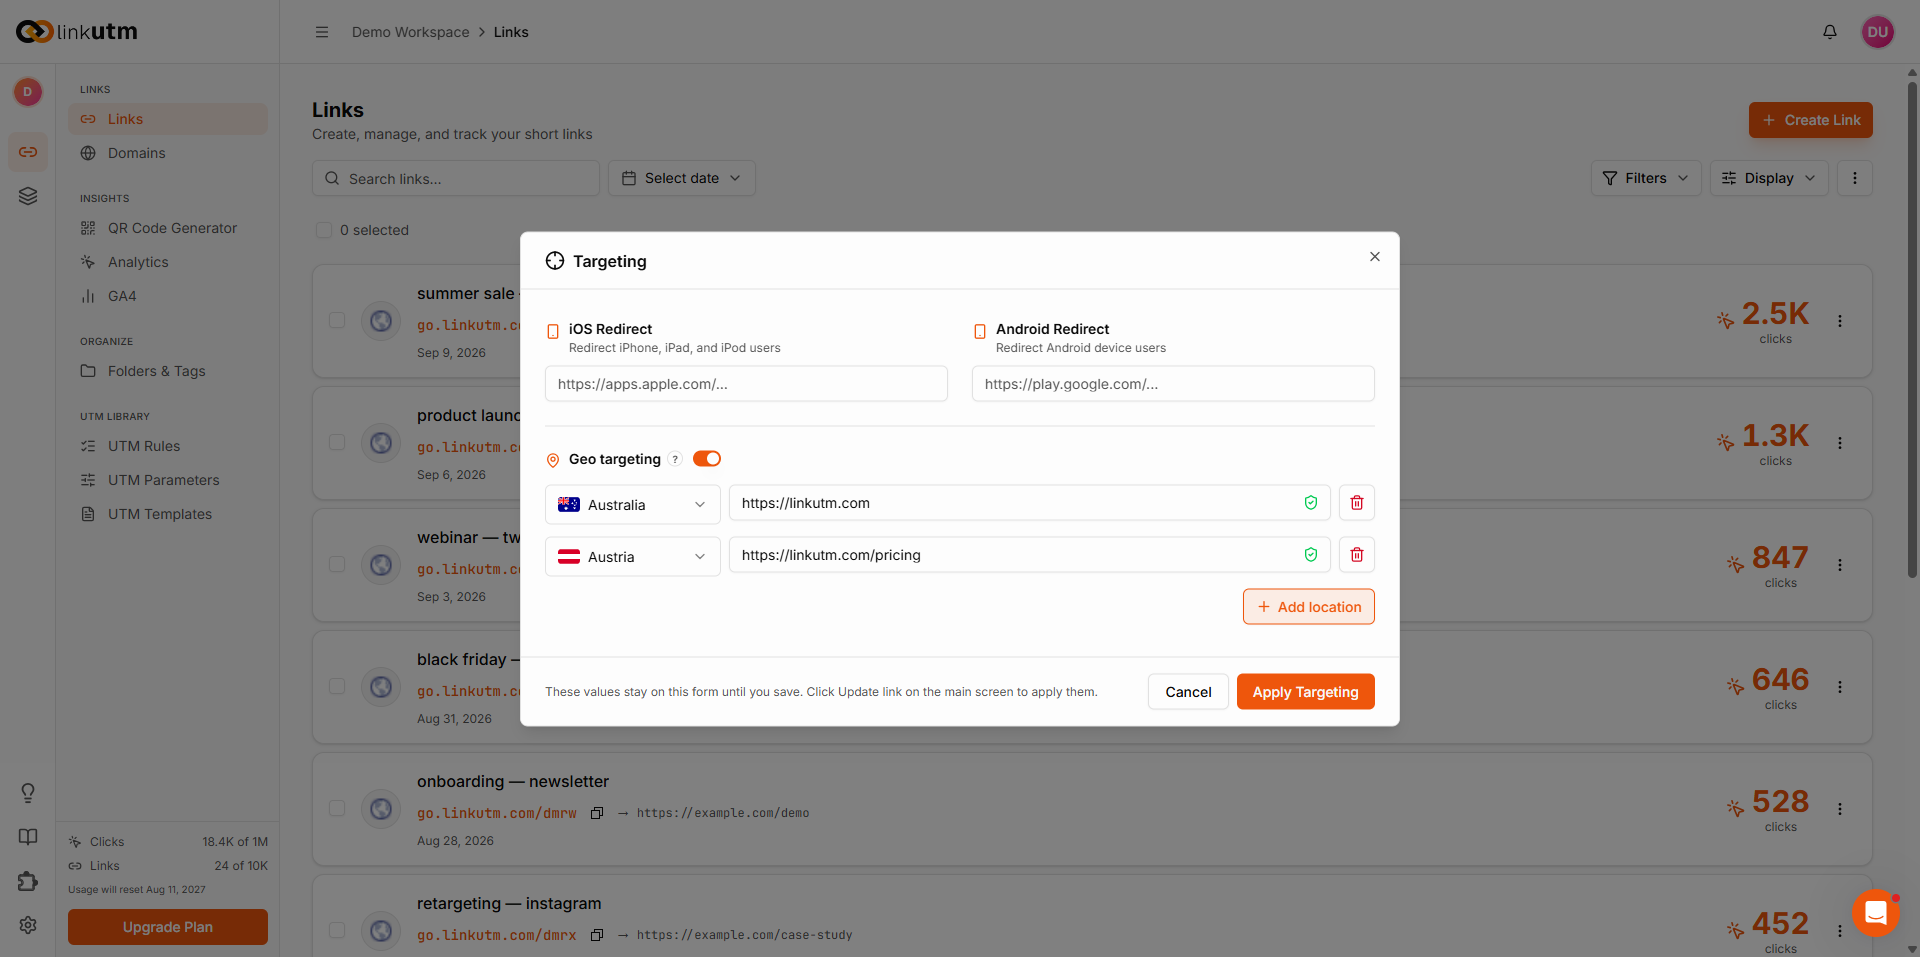Check the retargeting instagram link checkbox
1920x957 pixels.
[x=337, y=931]
